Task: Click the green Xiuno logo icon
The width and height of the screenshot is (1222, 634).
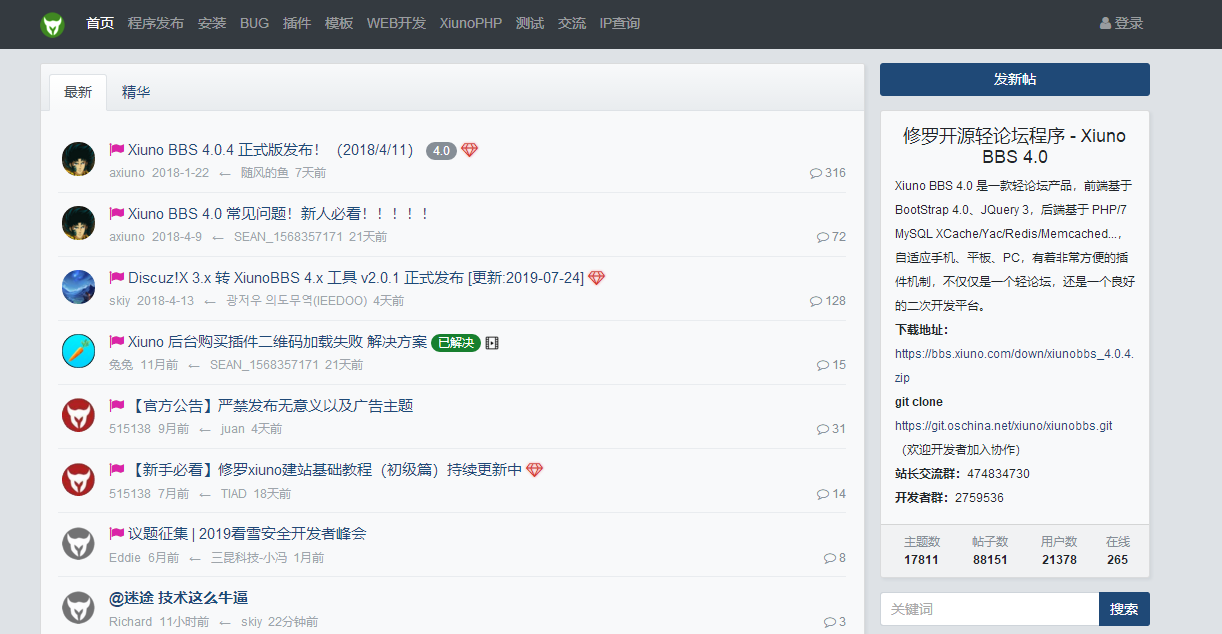Action: pyautogui.click(x=52, y=24)
